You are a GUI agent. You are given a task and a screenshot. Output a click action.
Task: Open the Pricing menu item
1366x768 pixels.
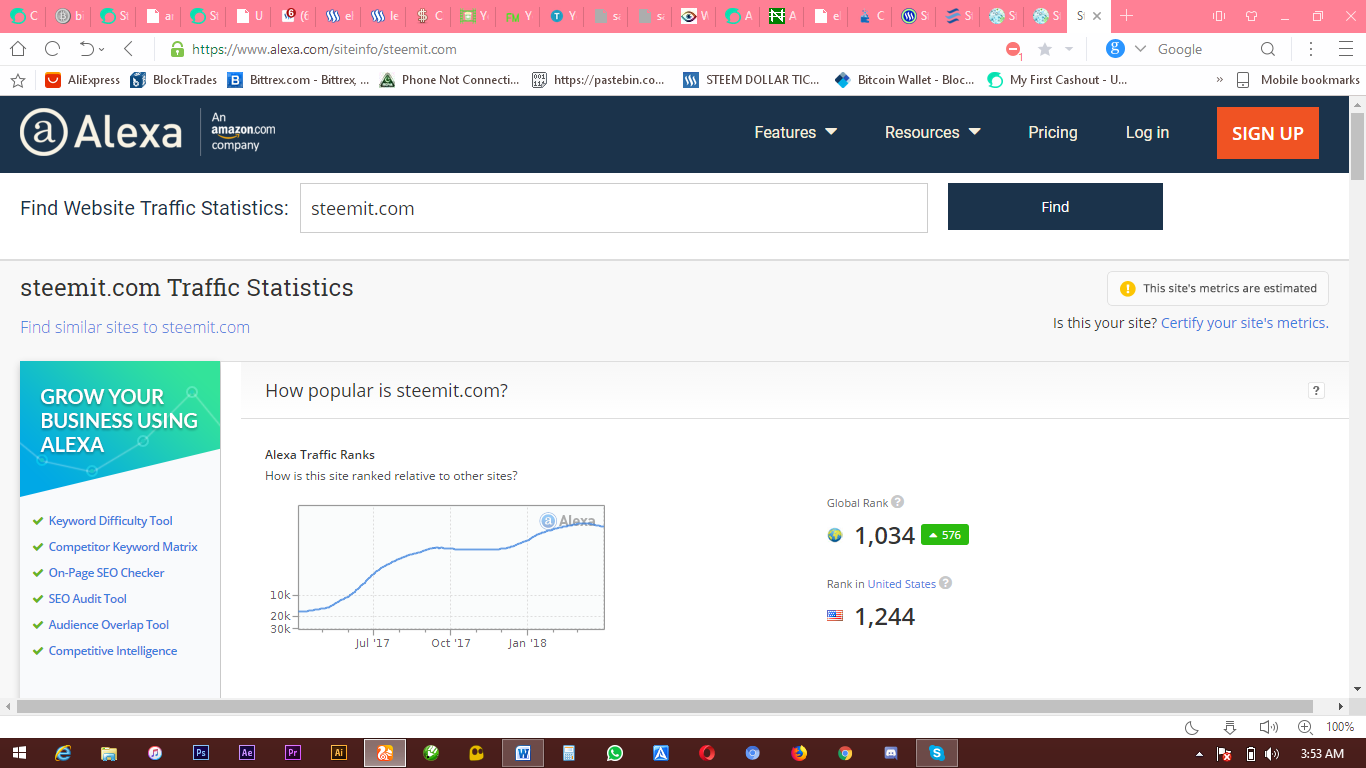click(x=1053, y=133)
